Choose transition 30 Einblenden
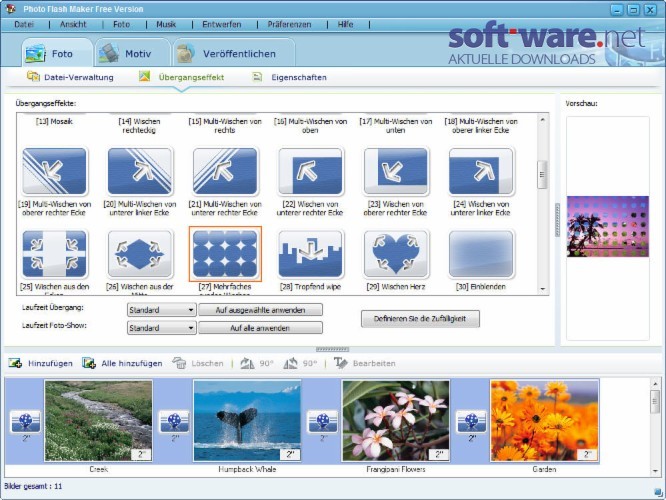Viewport: 666px width, 500px height. click(x=481, y=254)
